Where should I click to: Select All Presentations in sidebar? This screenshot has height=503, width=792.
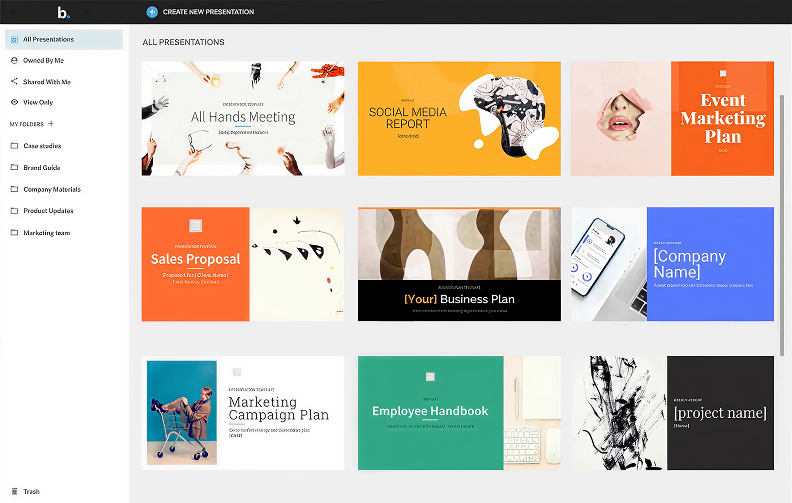point(64,39)
